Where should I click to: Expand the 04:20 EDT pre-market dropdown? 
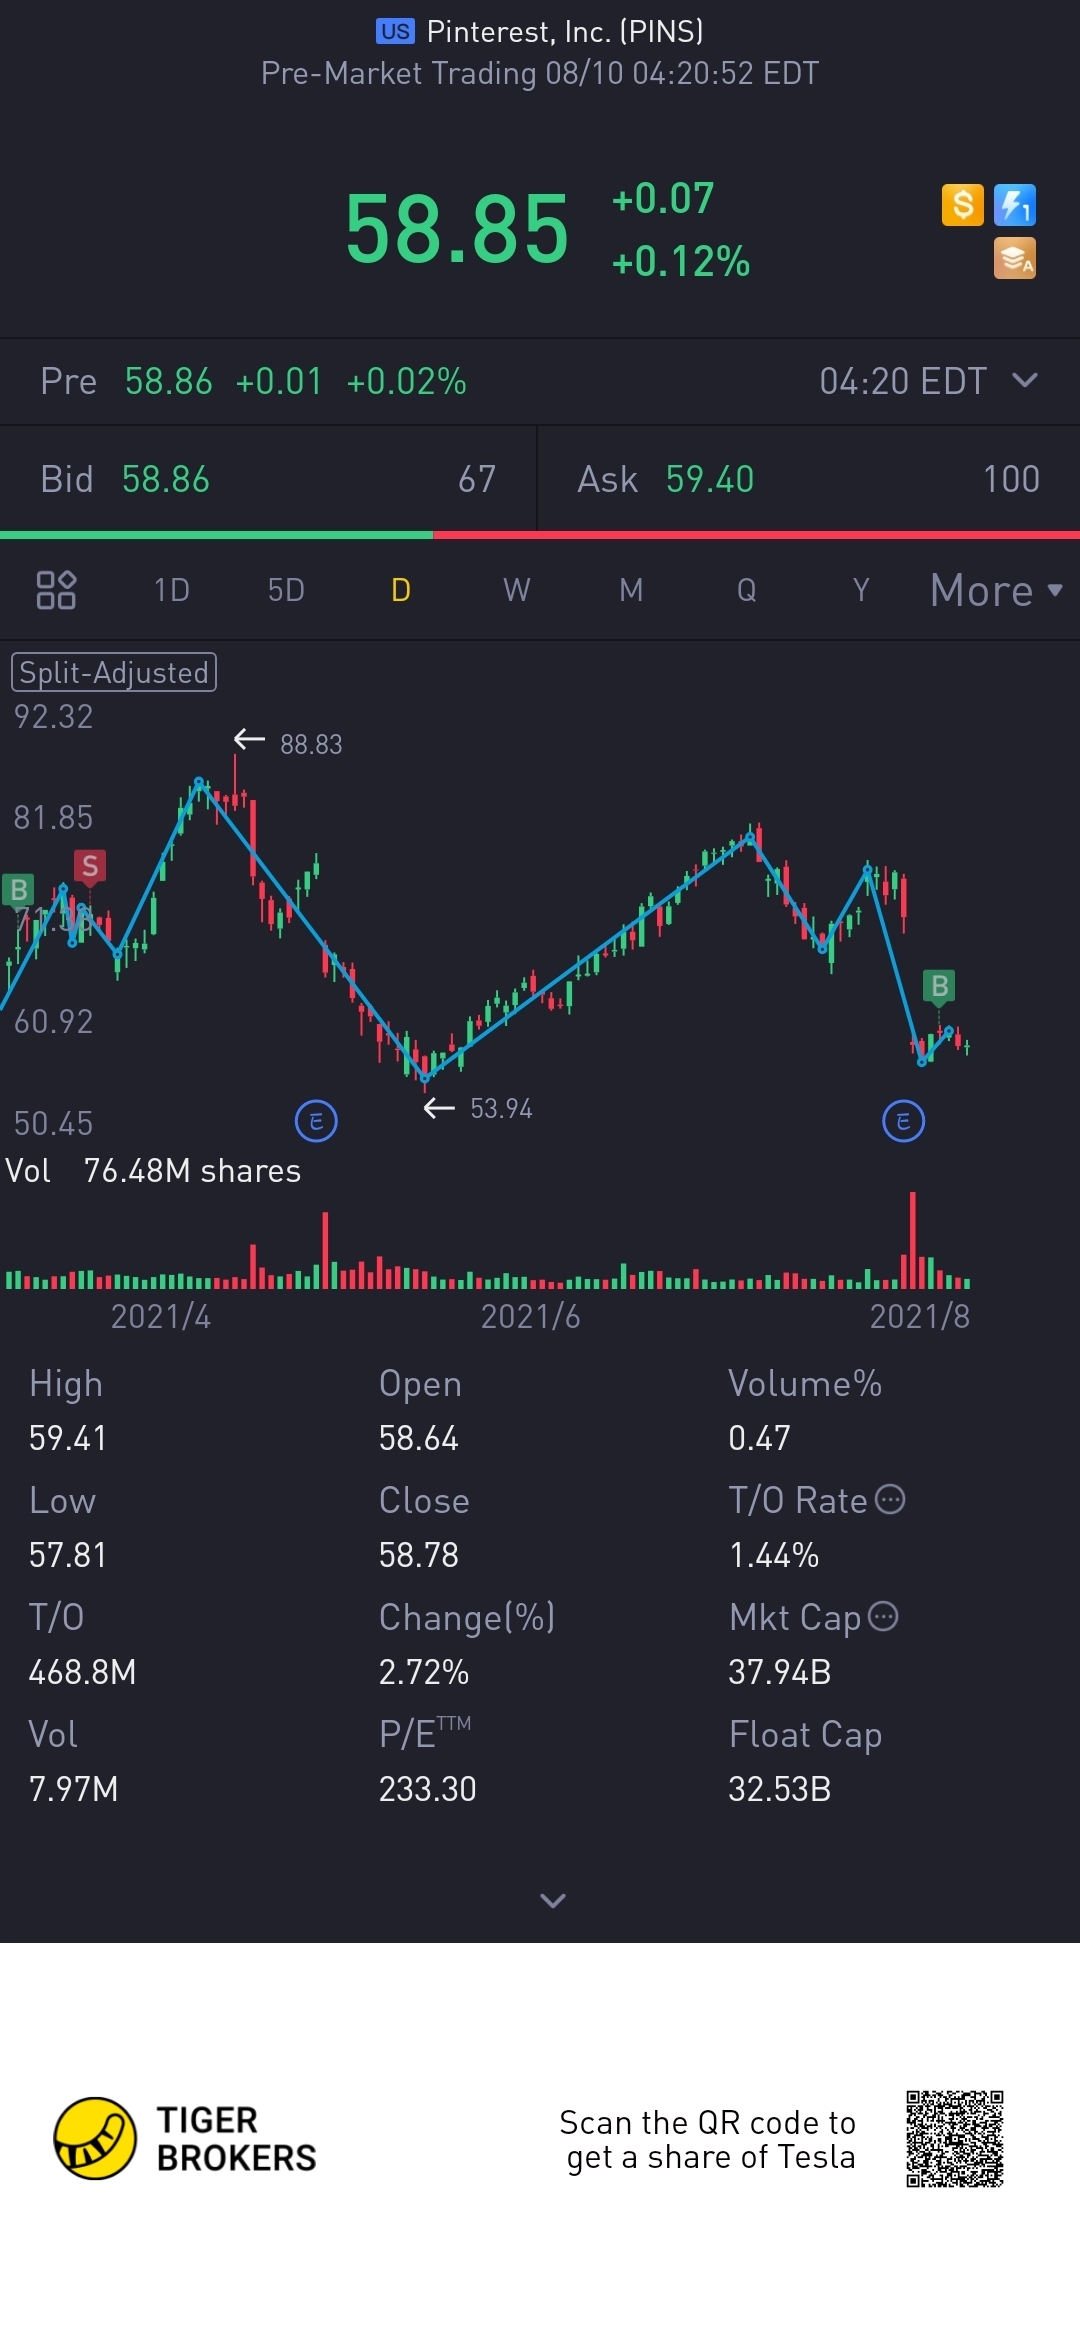(x=1024, y=381)
